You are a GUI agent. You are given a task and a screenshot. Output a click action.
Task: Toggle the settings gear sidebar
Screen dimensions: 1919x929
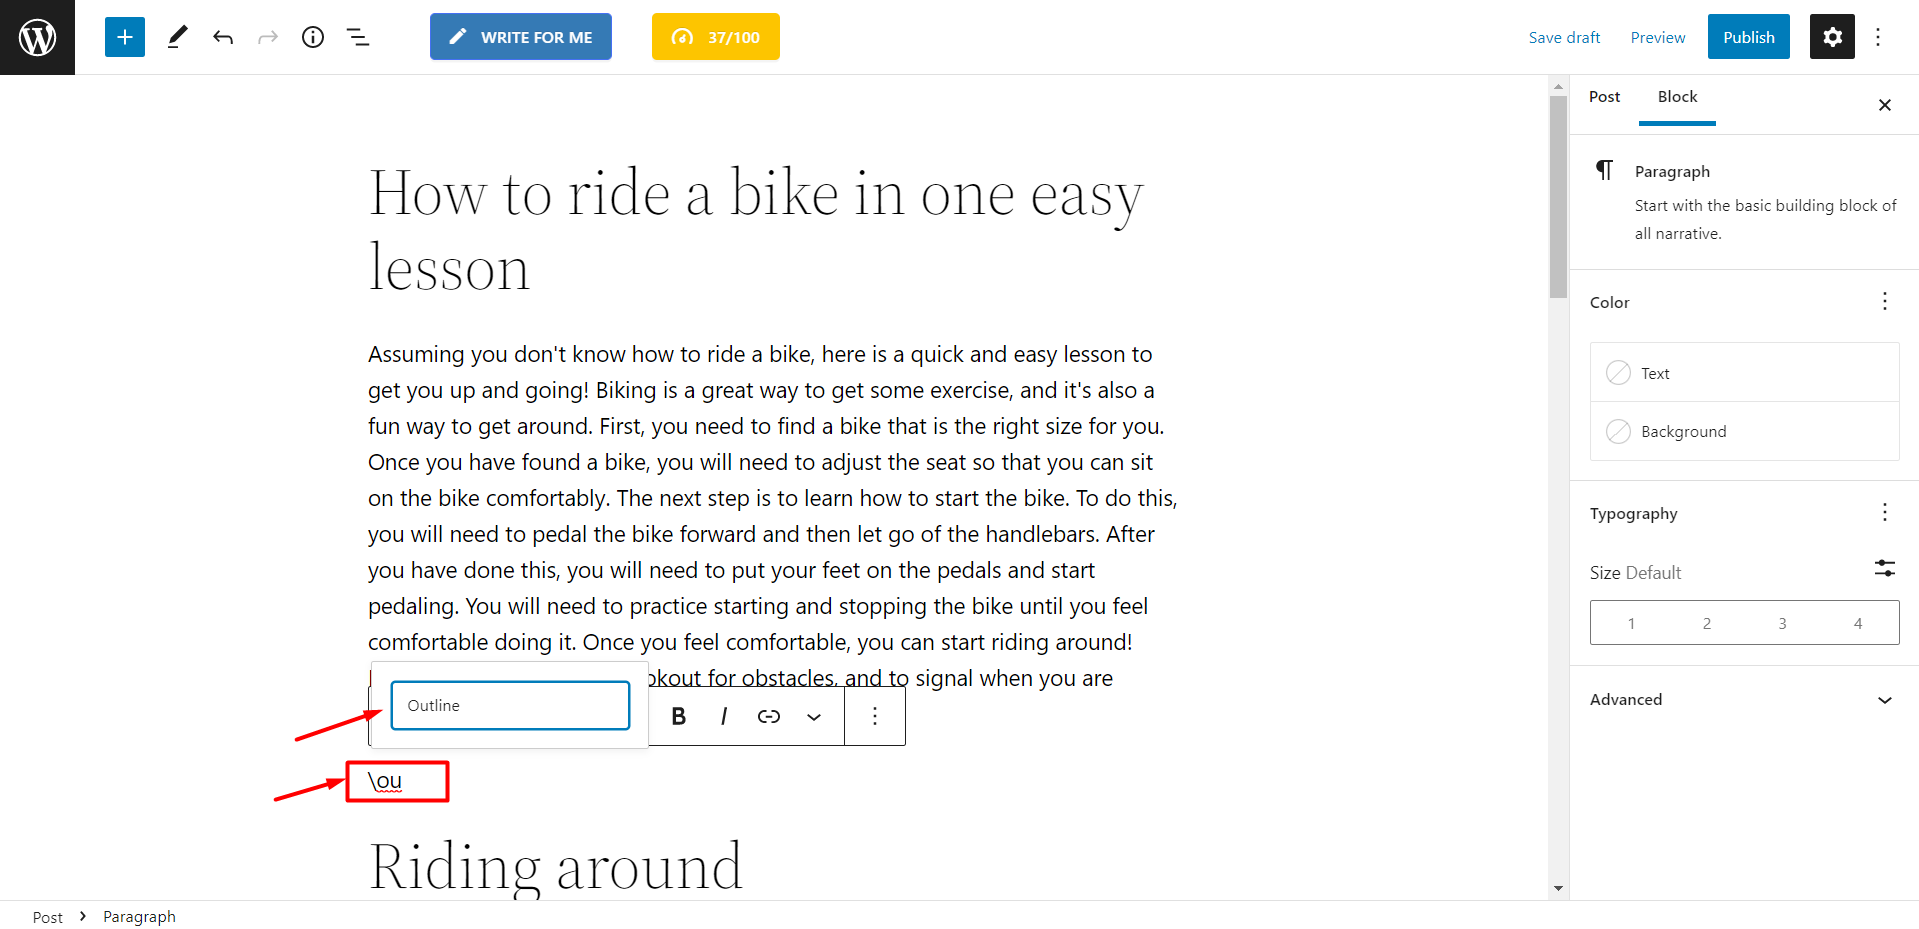[x=1832, y=37]
